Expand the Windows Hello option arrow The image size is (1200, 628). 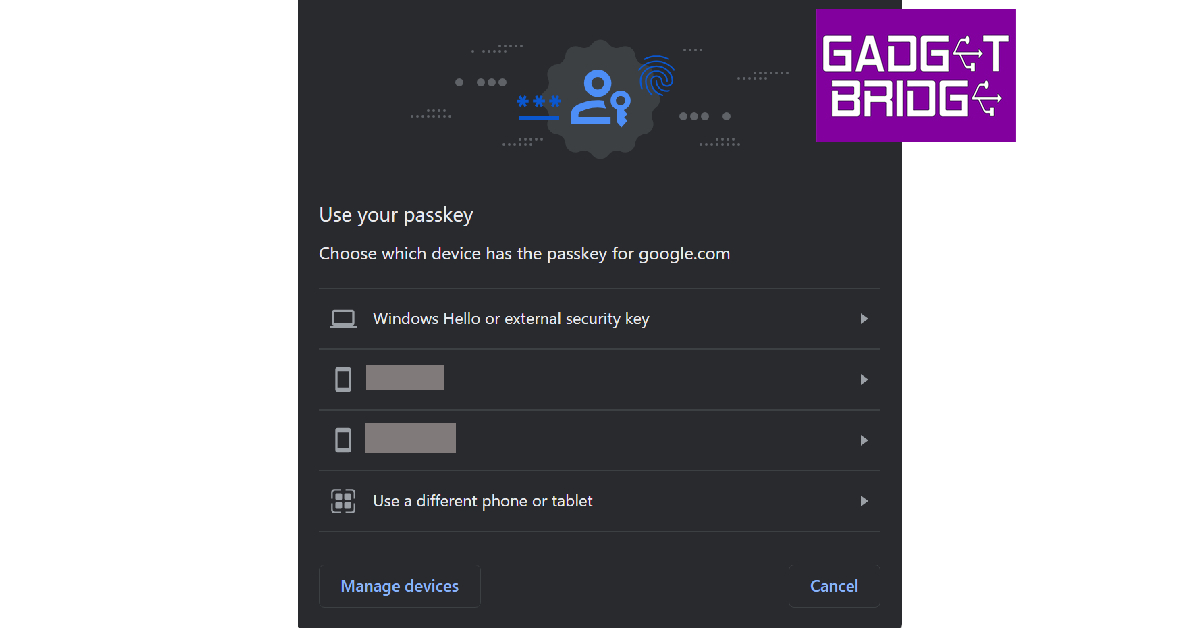click(x=864, y=319)
